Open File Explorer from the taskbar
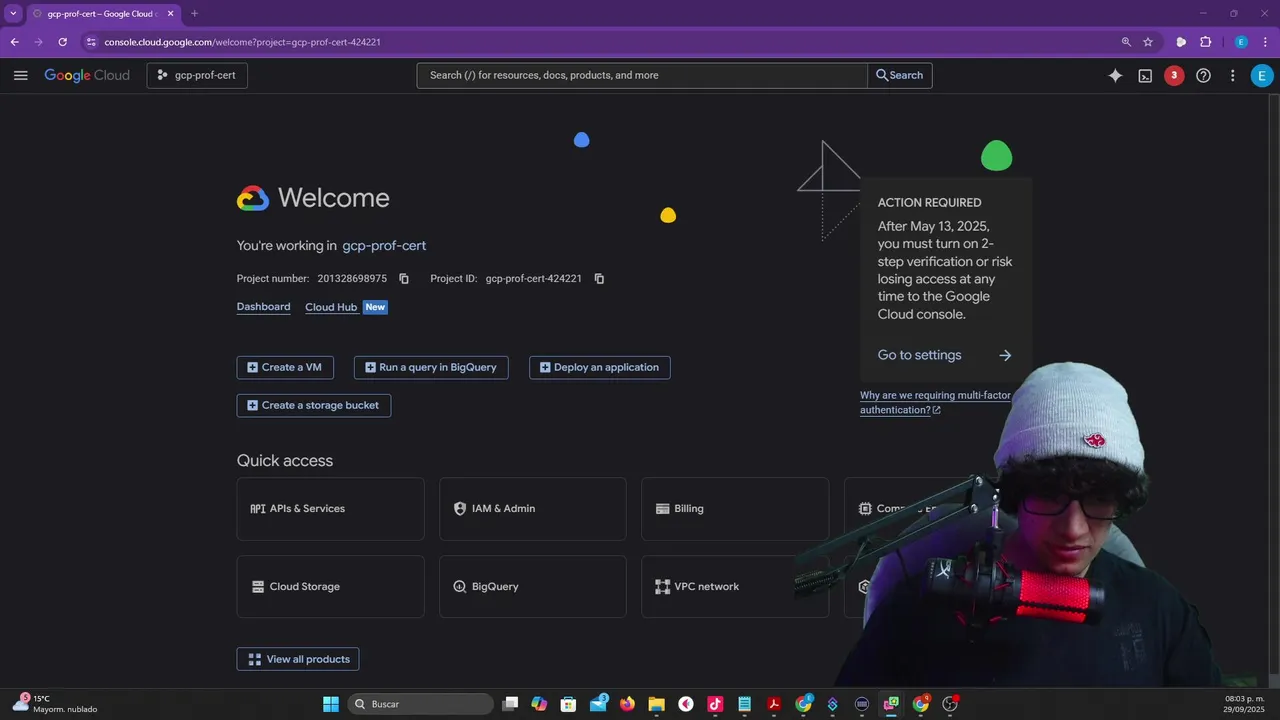Viewport: 1280px width, 720px height. (x=656, y=704)
